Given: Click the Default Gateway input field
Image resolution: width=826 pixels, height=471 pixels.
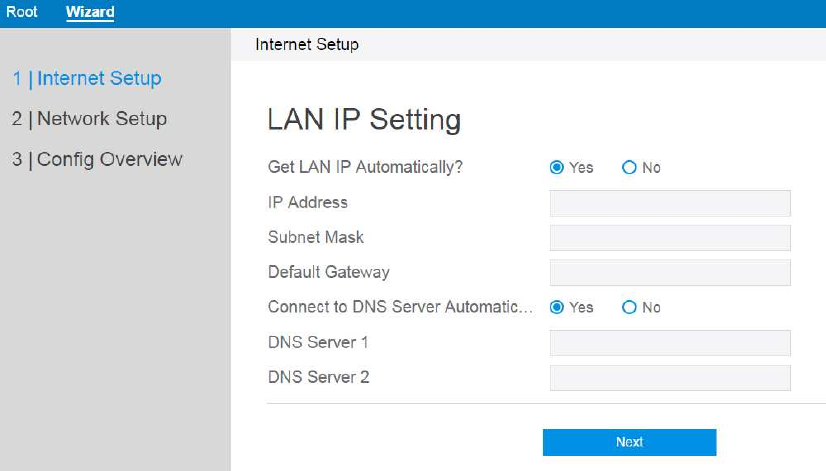Looking at the screenshot, I should click(x=670, y=273).
